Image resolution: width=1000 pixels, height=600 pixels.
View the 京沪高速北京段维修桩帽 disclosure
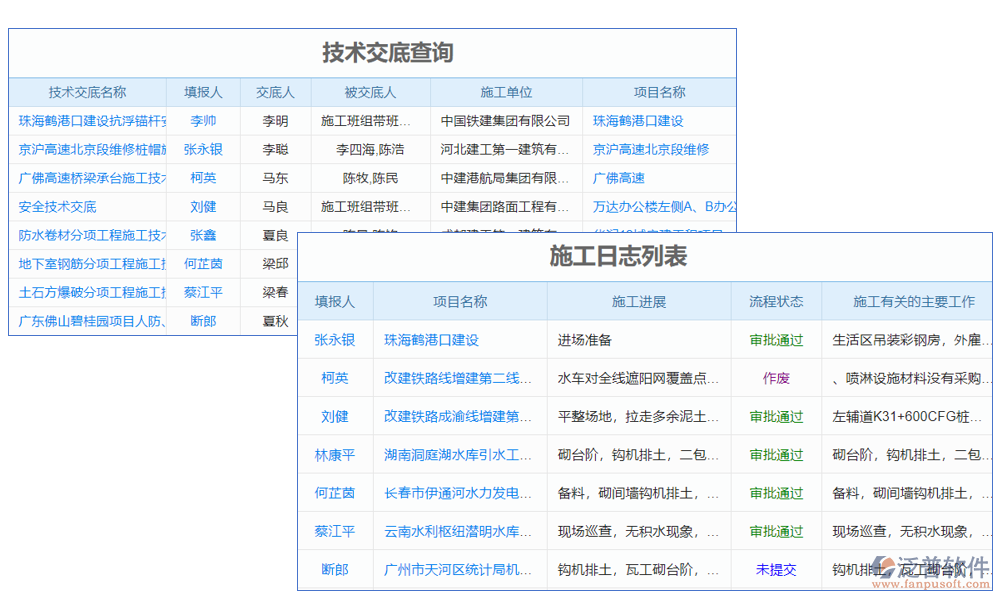pos(86,149)
